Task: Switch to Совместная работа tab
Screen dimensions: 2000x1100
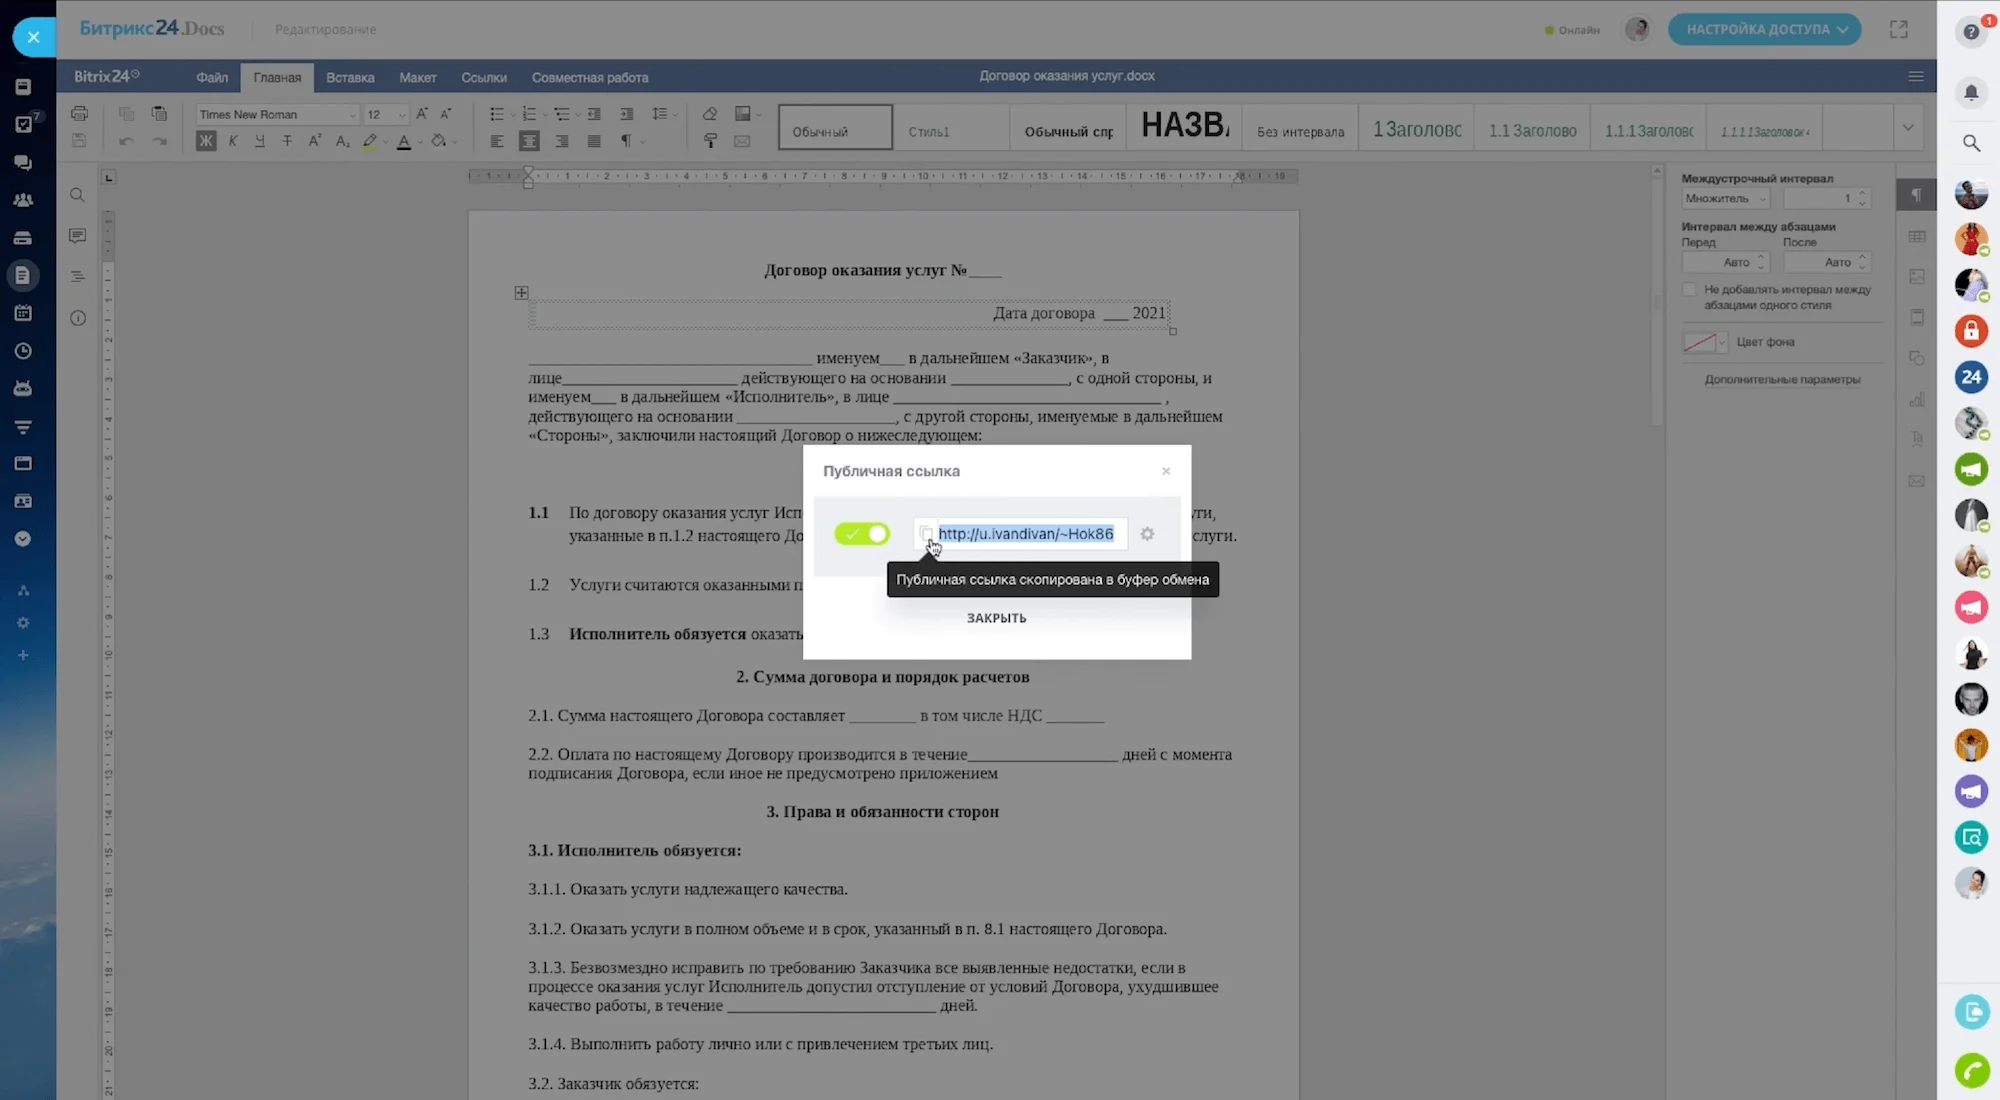Action: pos(590,77)
